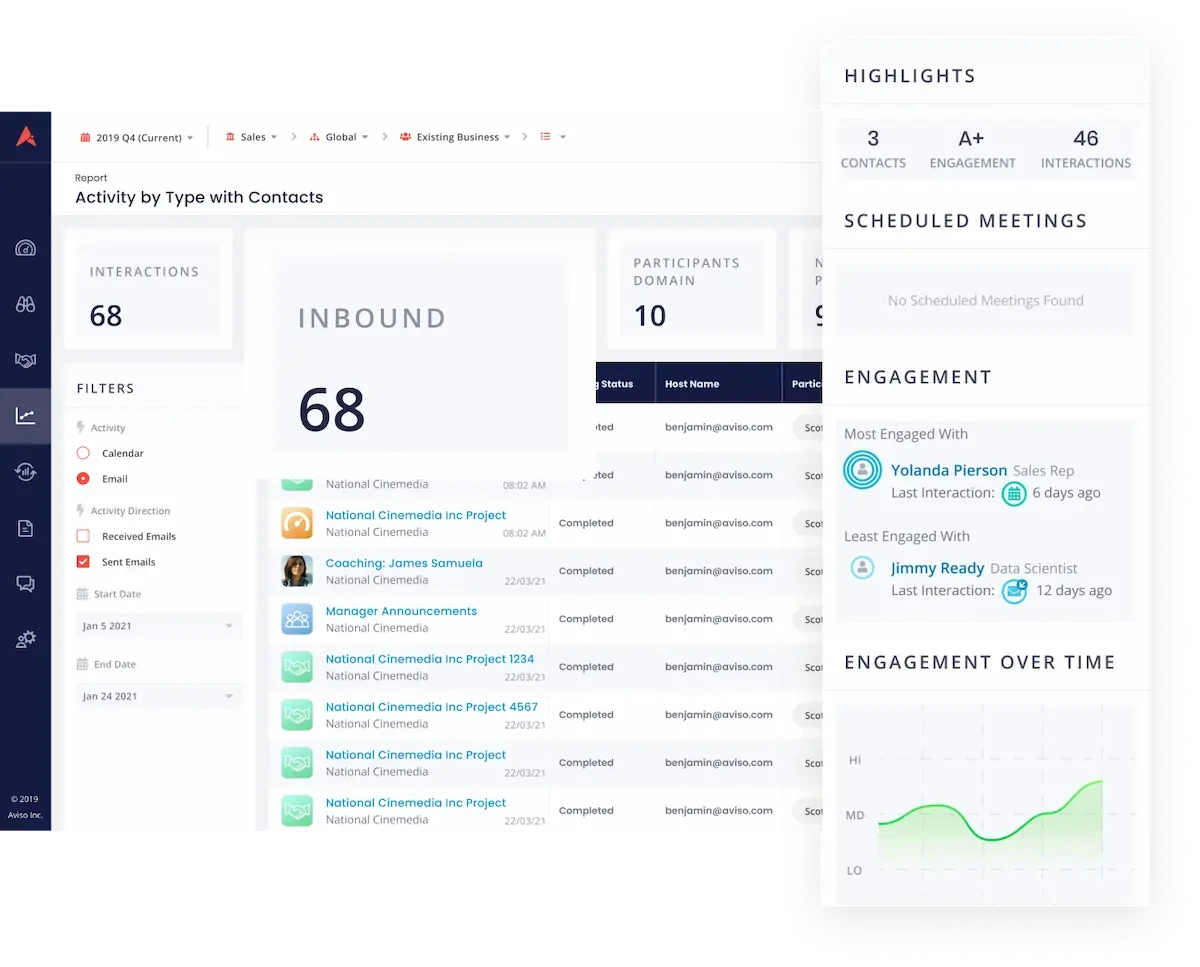This screenshot has height=967, width=1200.
Task: Open the Coaching: James Samuela link
Action: pyautogui.click(x=404, y=563)
